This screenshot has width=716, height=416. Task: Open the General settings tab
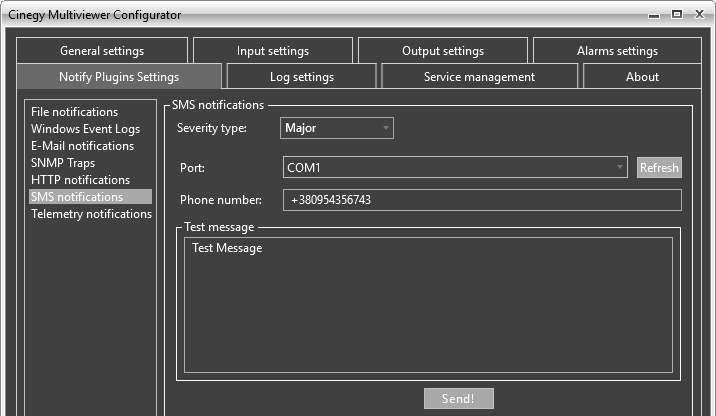102,51
